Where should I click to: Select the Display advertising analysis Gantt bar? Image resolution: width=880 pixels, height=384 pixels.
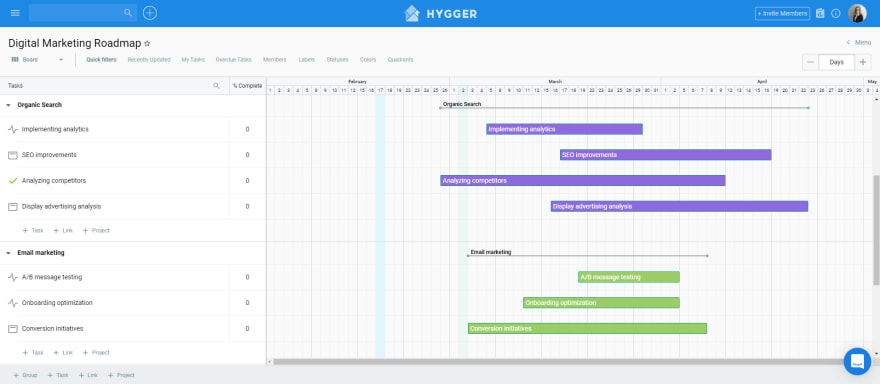coord(679,207)
